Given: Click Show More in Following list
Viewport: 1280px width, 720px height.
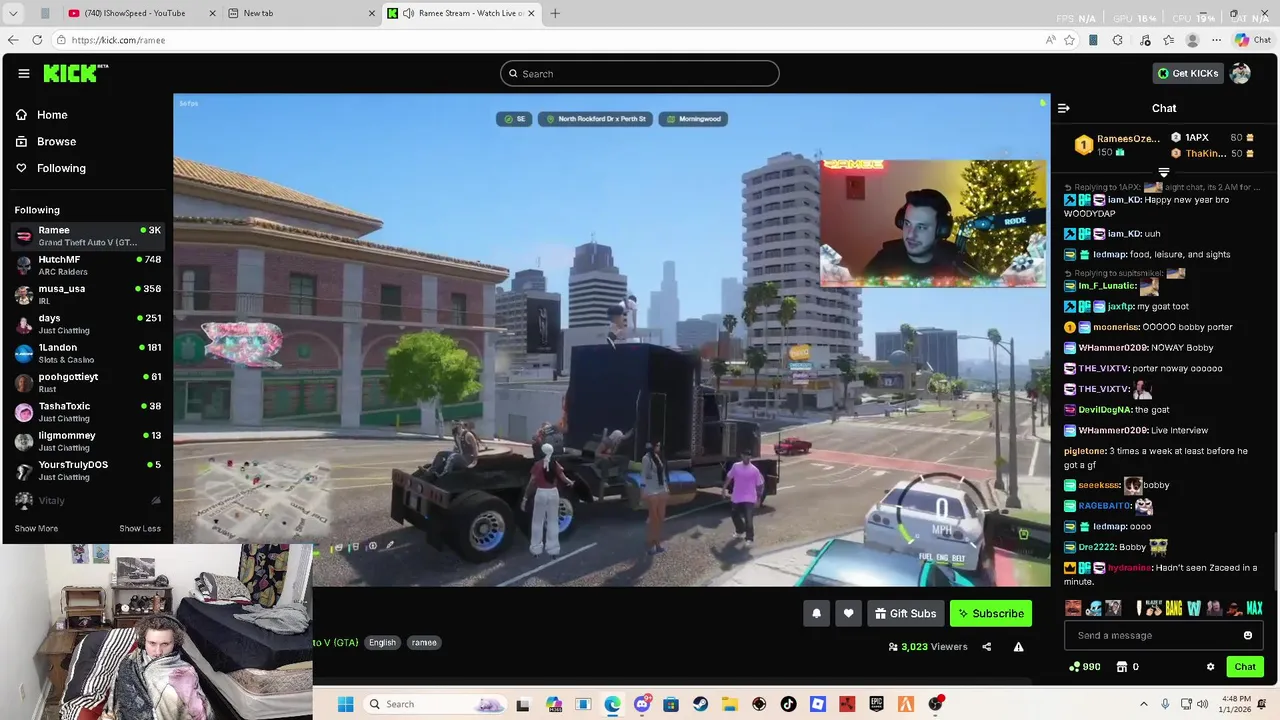Looking at the screenshot, I should pyautogui.click(x=36, y=528).
